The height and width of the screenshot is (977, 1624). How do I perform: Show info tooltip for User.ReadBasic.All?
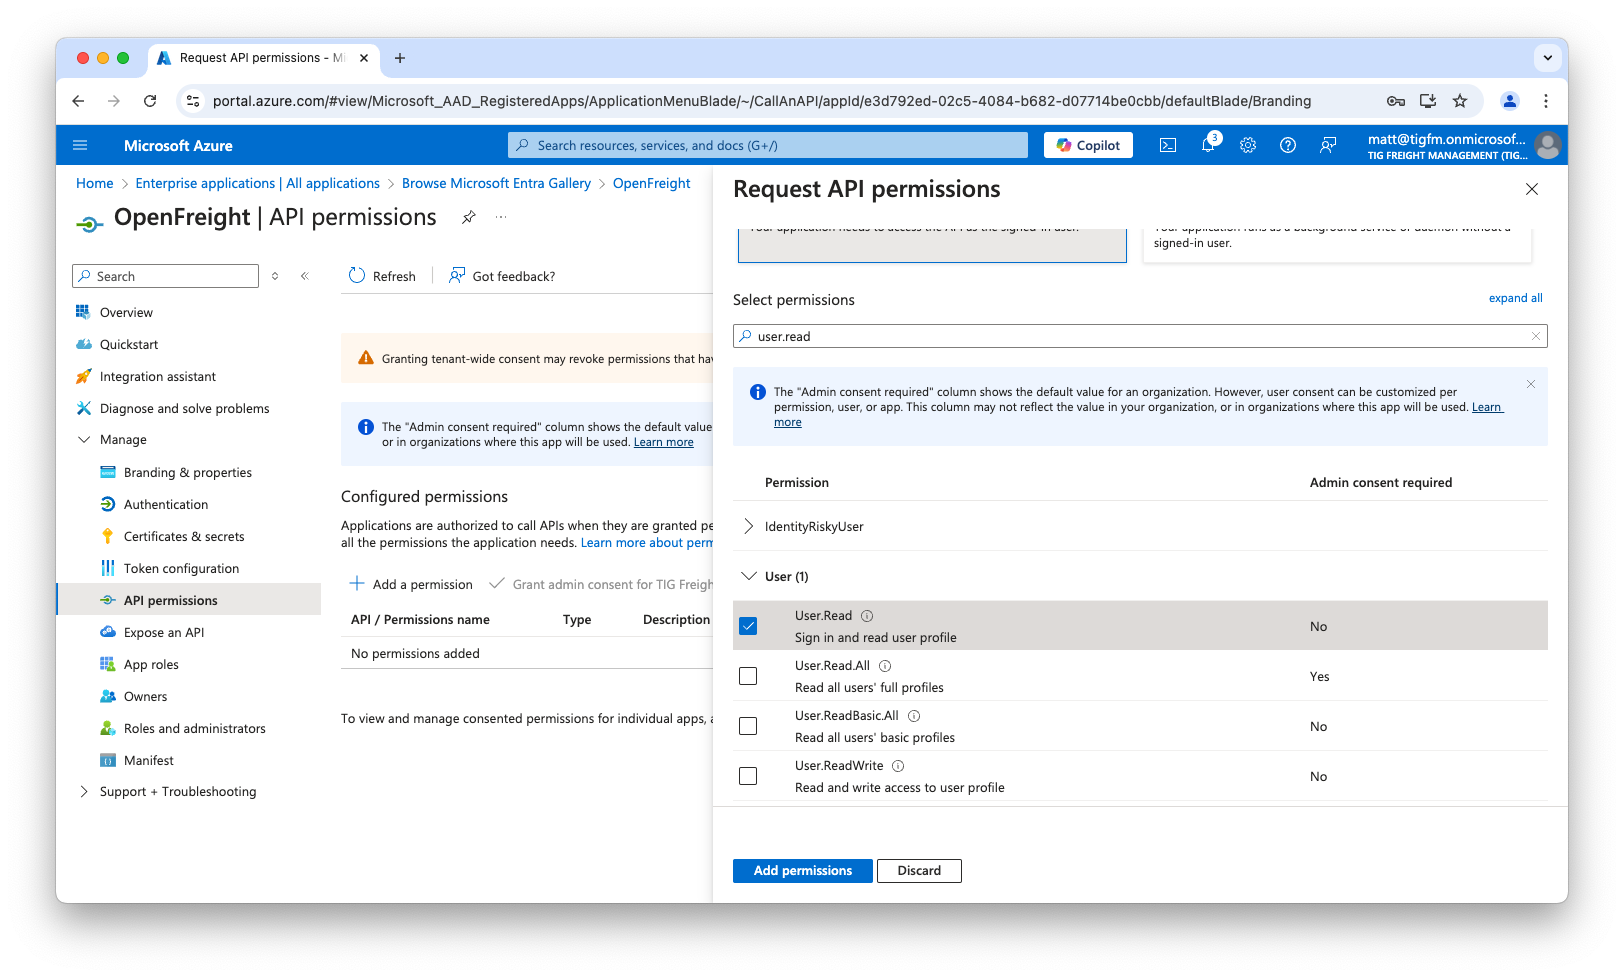pos(914,716)
